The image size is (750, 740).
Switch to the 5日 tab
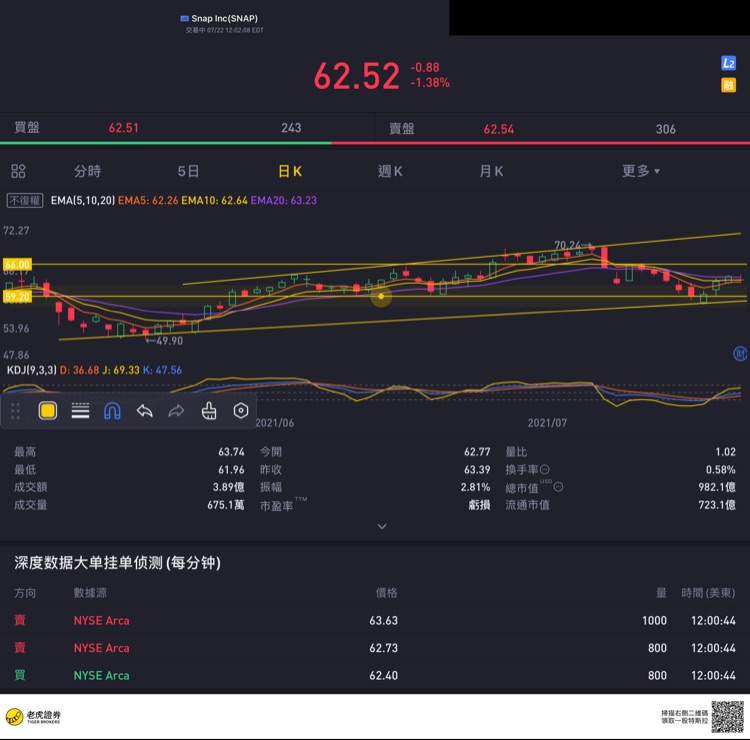(188, 171)
